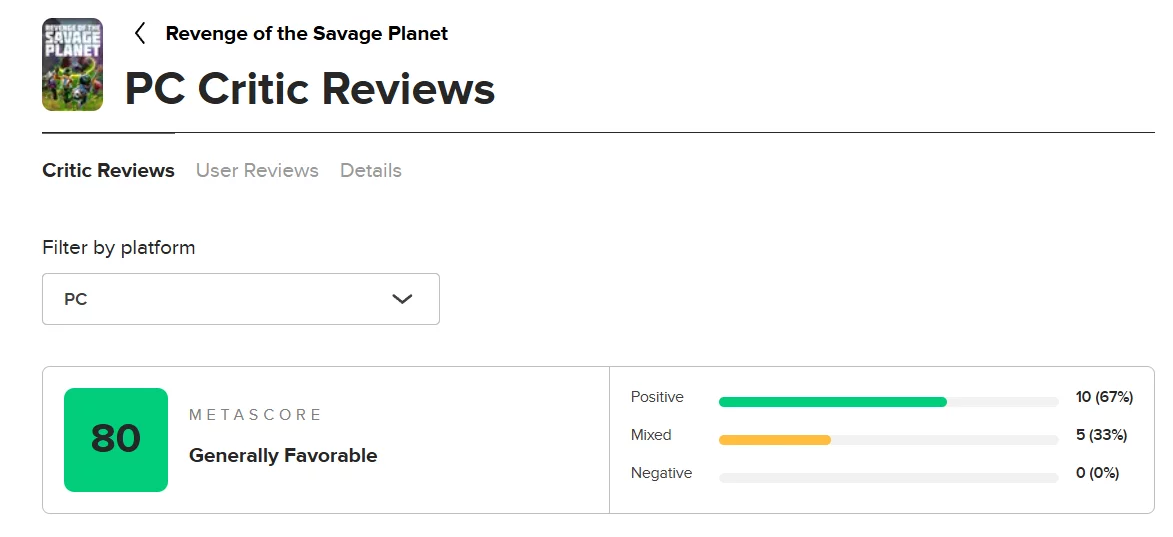Screen dimensions: 1173x537
Task: Filter by the Negative label
Action: click(661, 474)
